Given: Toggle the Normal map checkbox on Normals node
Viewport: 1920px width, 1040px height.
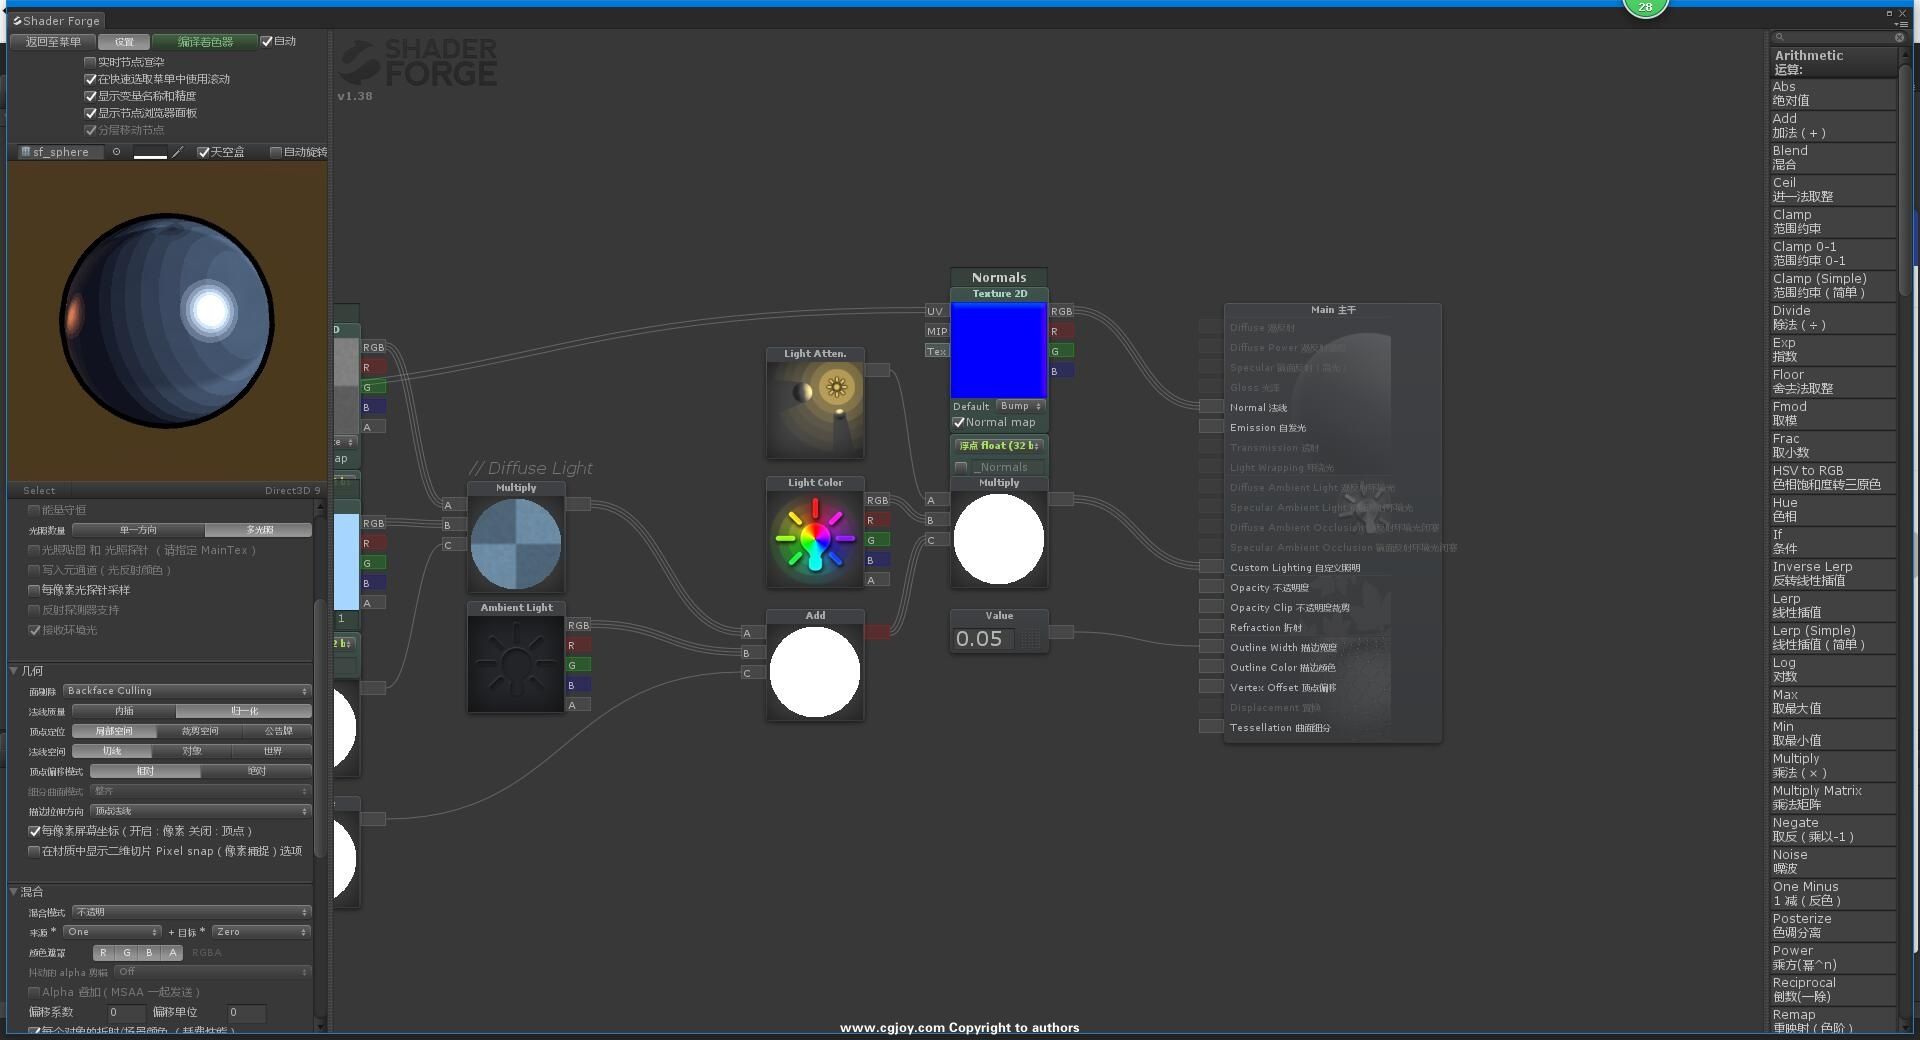Looking at the screenshot, I should pyautogui.click(x=959, y=423).
